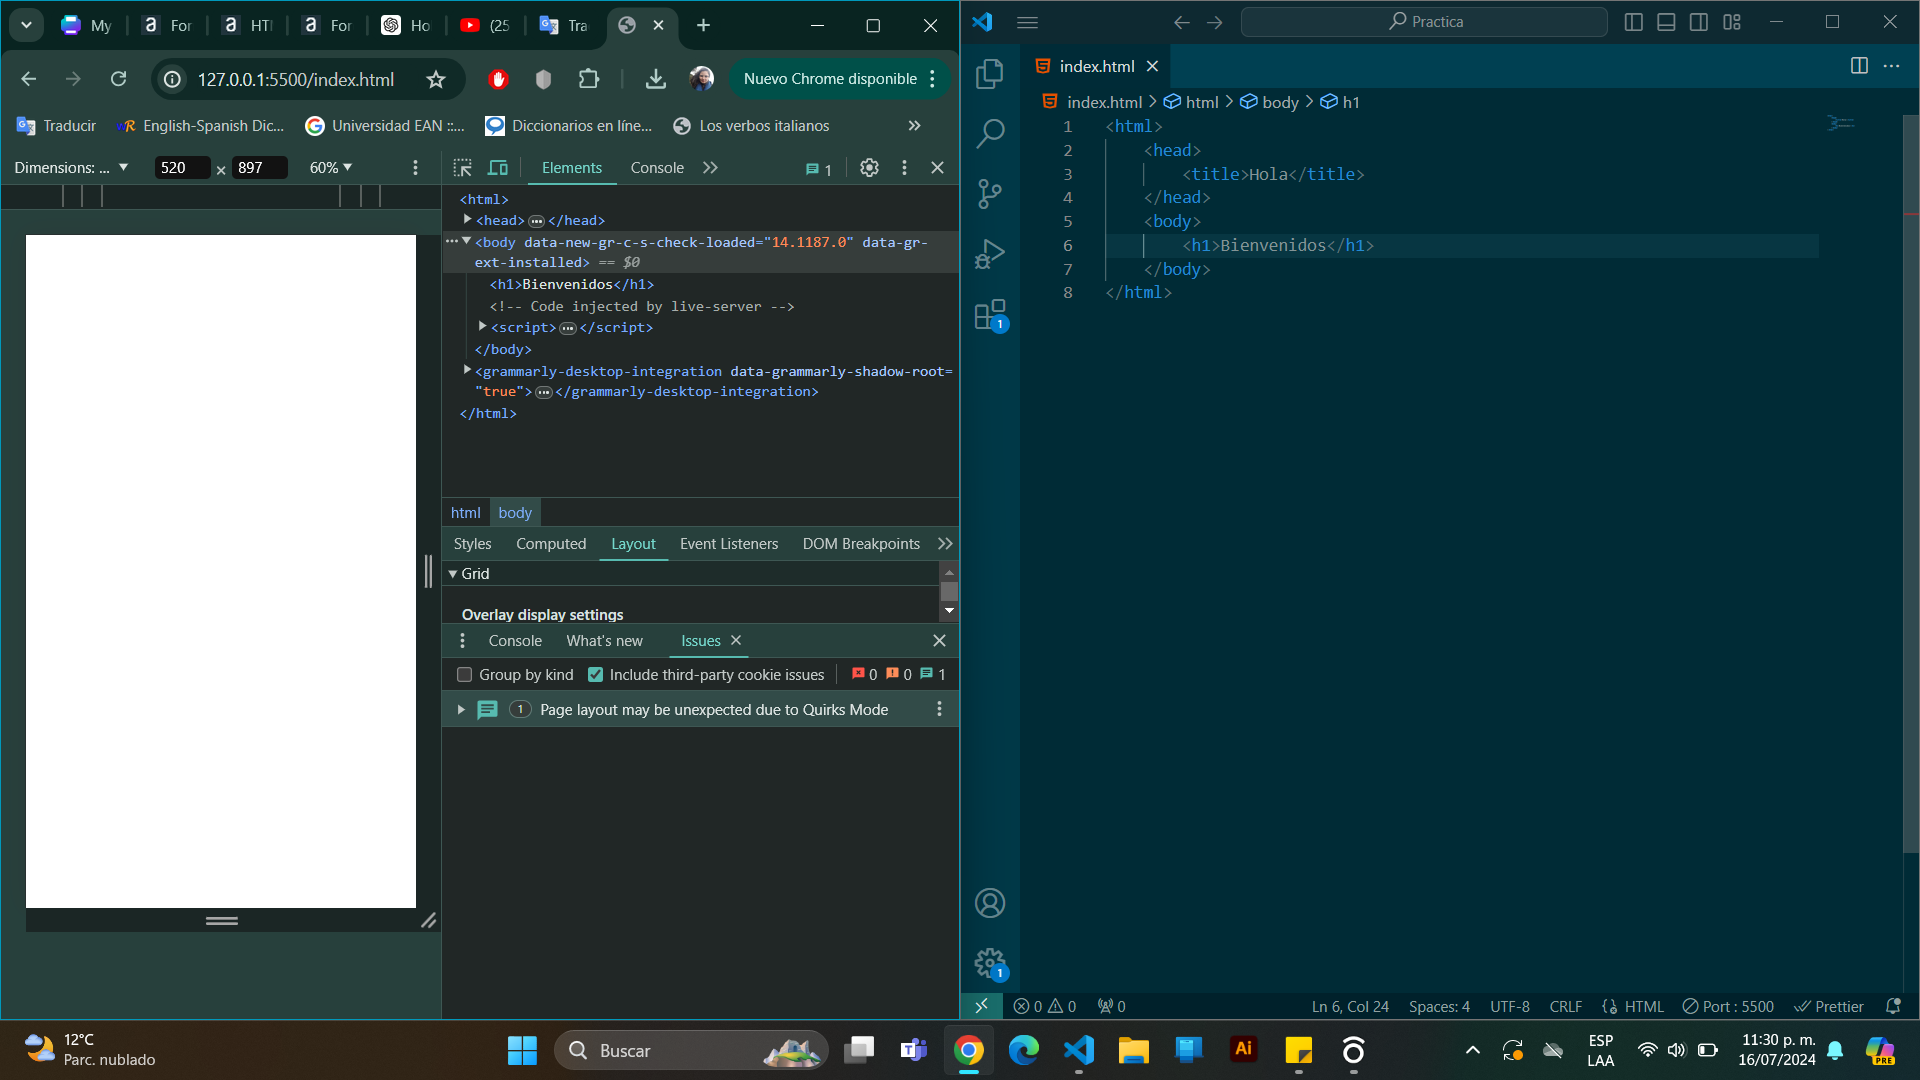This screenshot has height=1080, width=1920.
Task: Toggle Group by kind checkbox
Action: pos(464,675)
